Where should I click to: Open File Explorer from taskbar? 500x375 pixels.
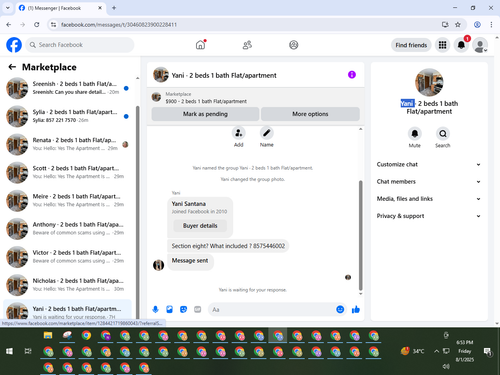[48, 335]
